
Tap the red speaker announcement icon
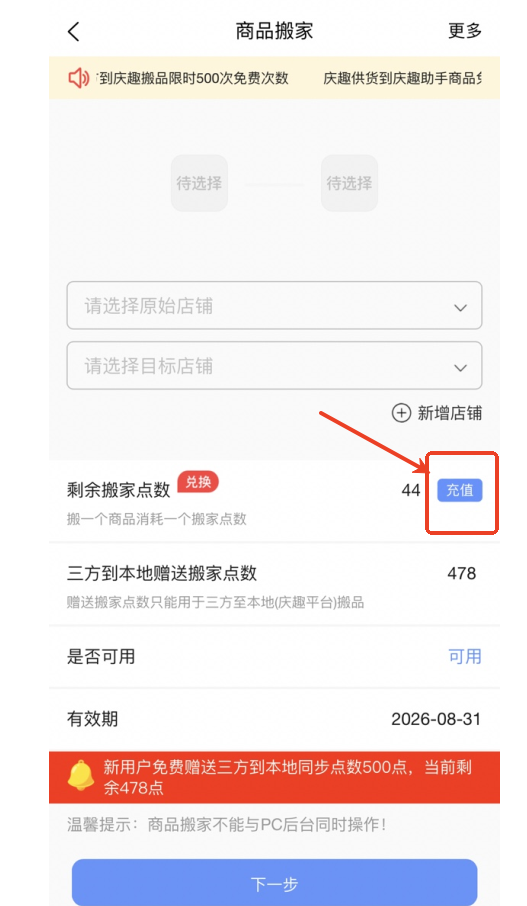pos(79,77)
